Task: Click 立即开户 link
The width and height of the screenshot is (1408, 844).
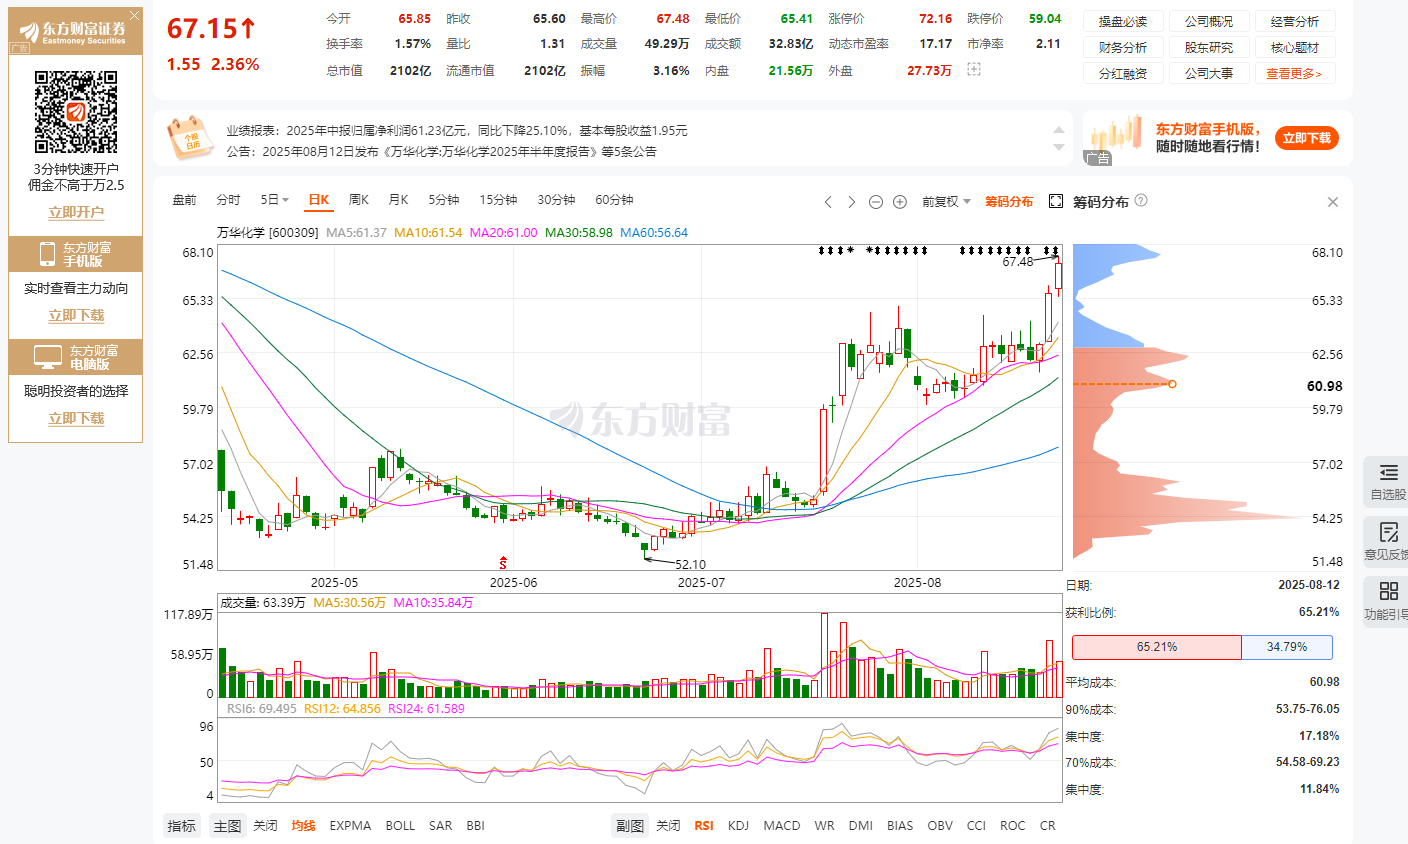Action: point(76,212)
